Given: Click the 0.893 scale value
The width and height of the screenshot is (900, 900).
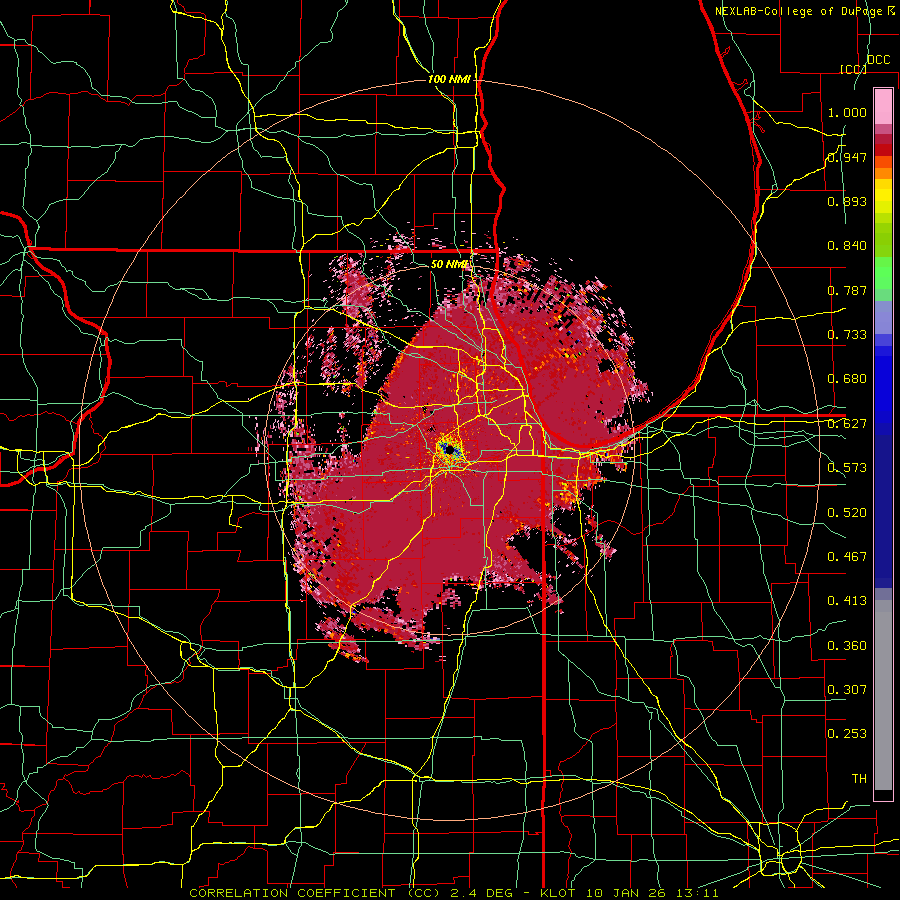Looking at the screenshot, I should (x=847, y=201).
